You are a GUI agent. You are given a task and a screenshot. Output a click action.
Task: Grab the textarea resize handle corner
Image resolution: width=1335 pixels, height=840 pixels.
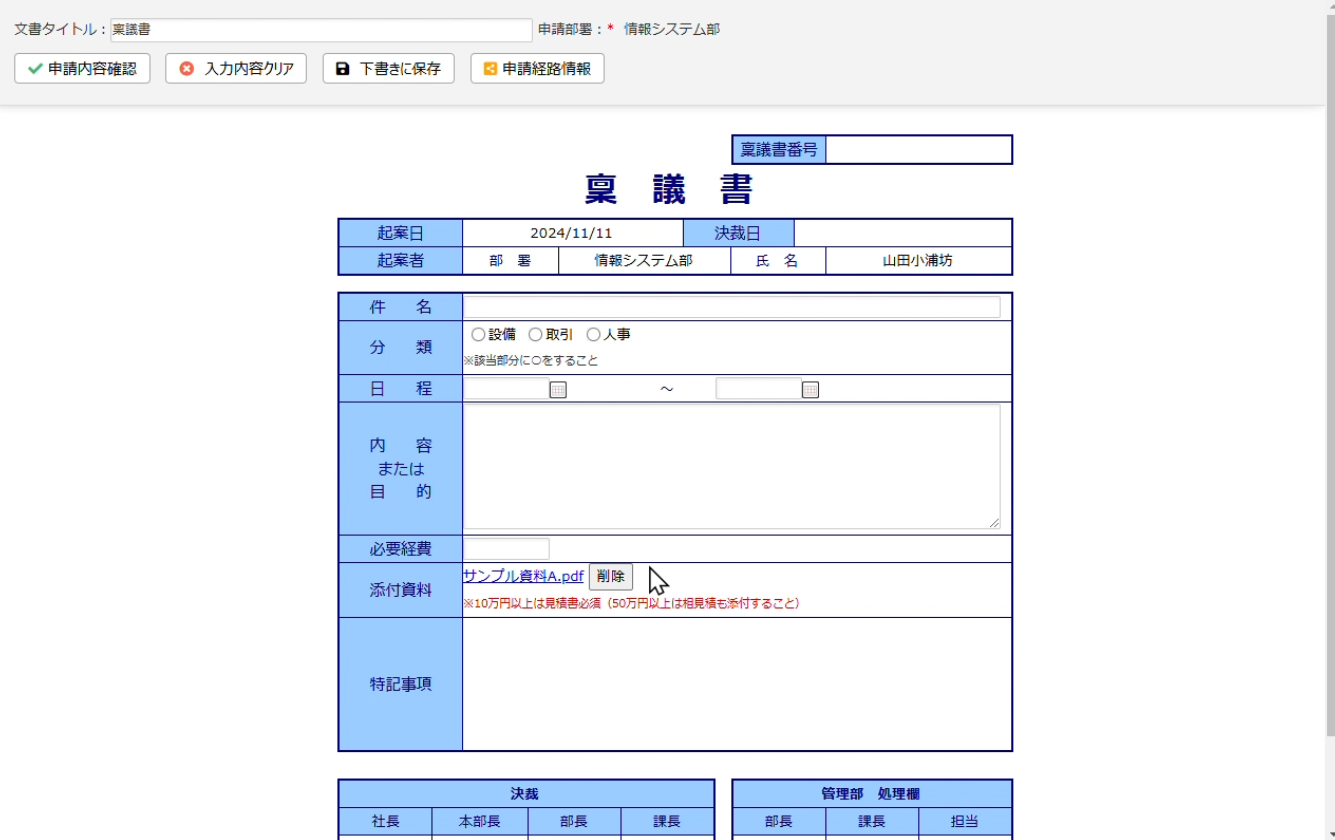[994, 523]
